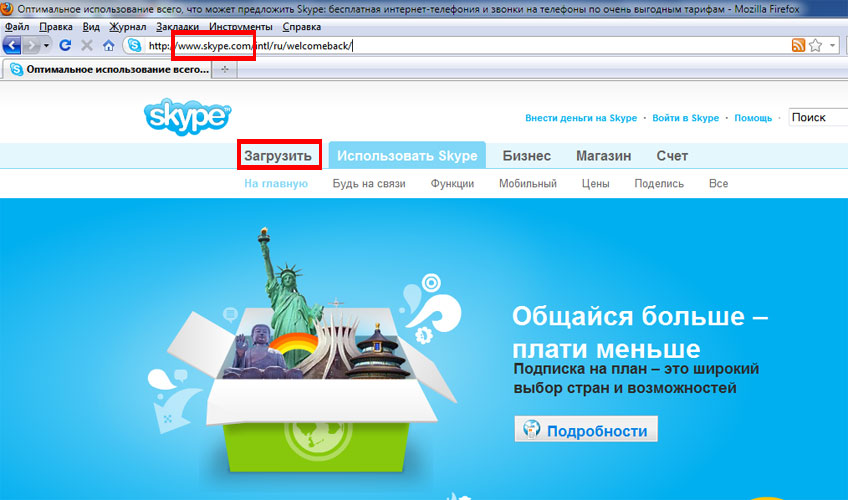Click the Skype favicon on the tab
The image size is (848, 500).
pyautogui.click(x=16, y=69)
